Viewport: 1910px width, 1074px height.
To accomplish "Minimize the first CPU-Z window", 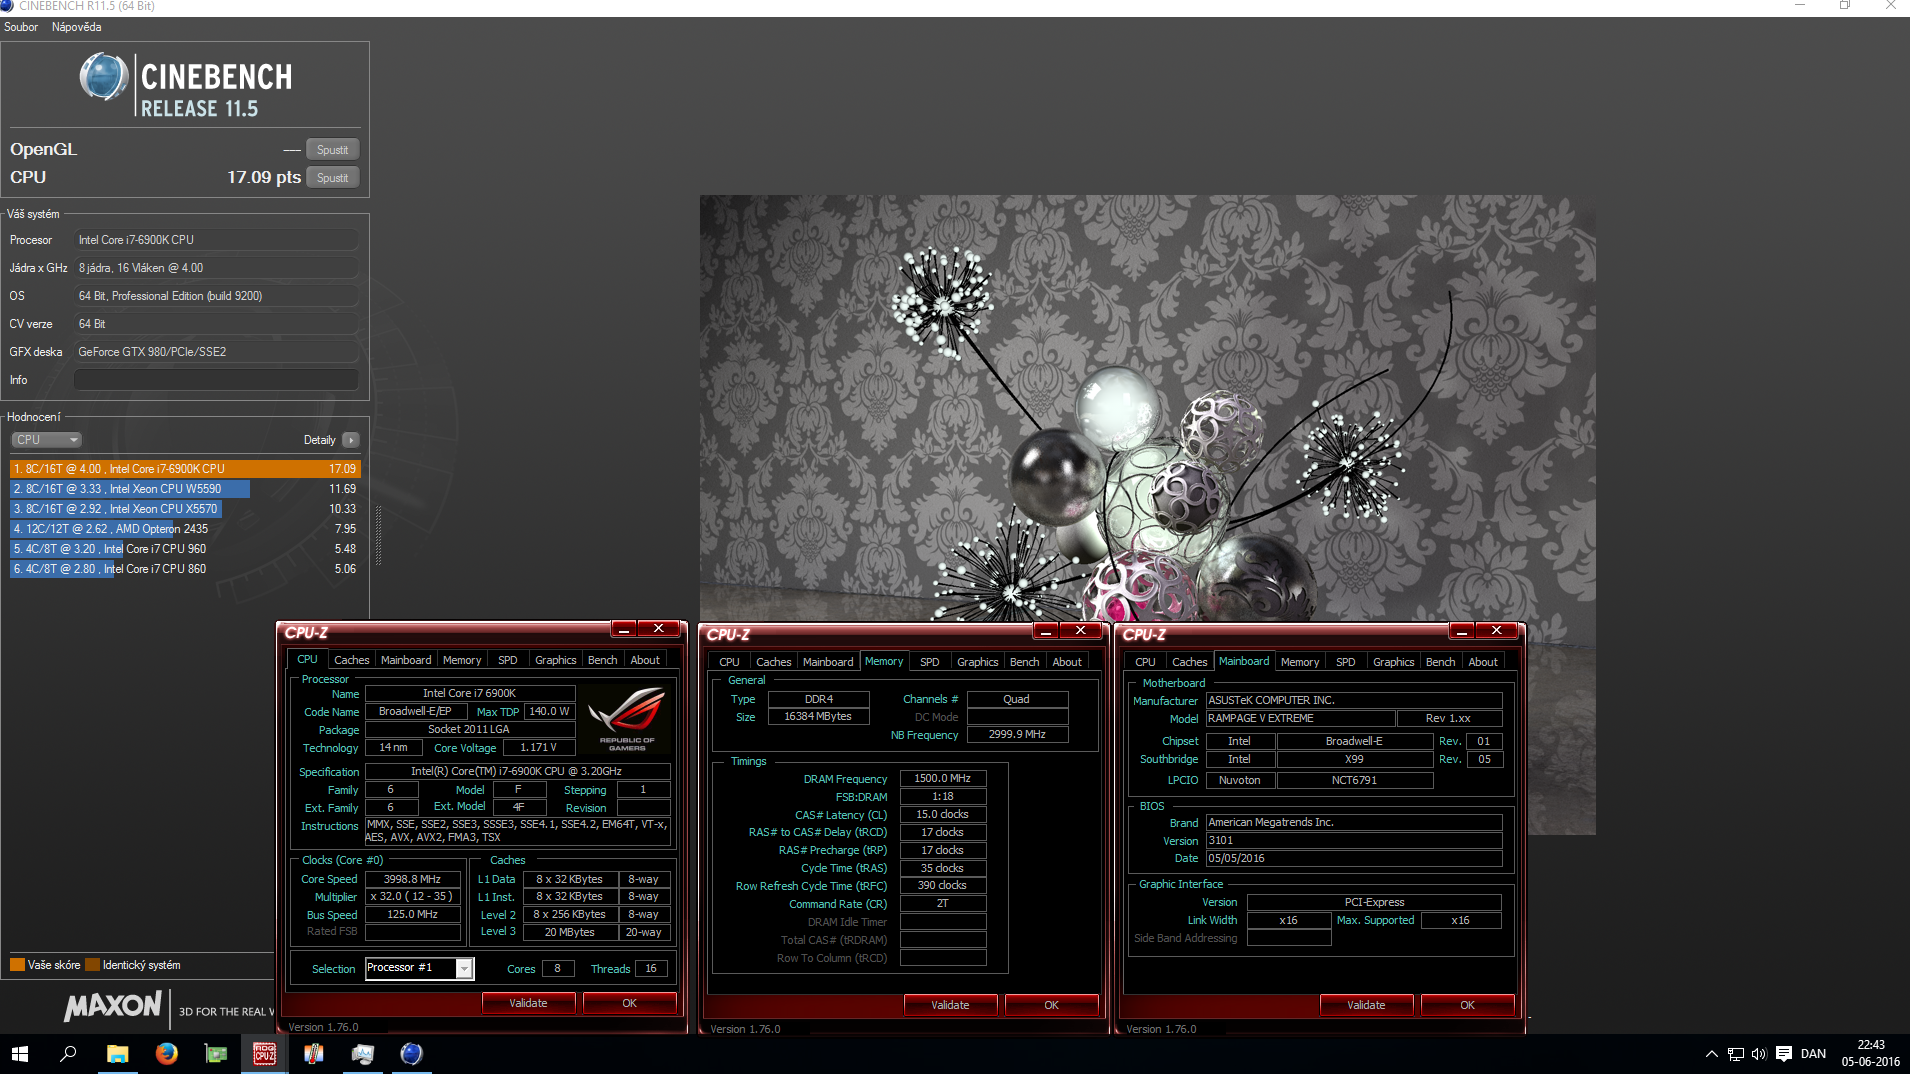I will point(624,629).
